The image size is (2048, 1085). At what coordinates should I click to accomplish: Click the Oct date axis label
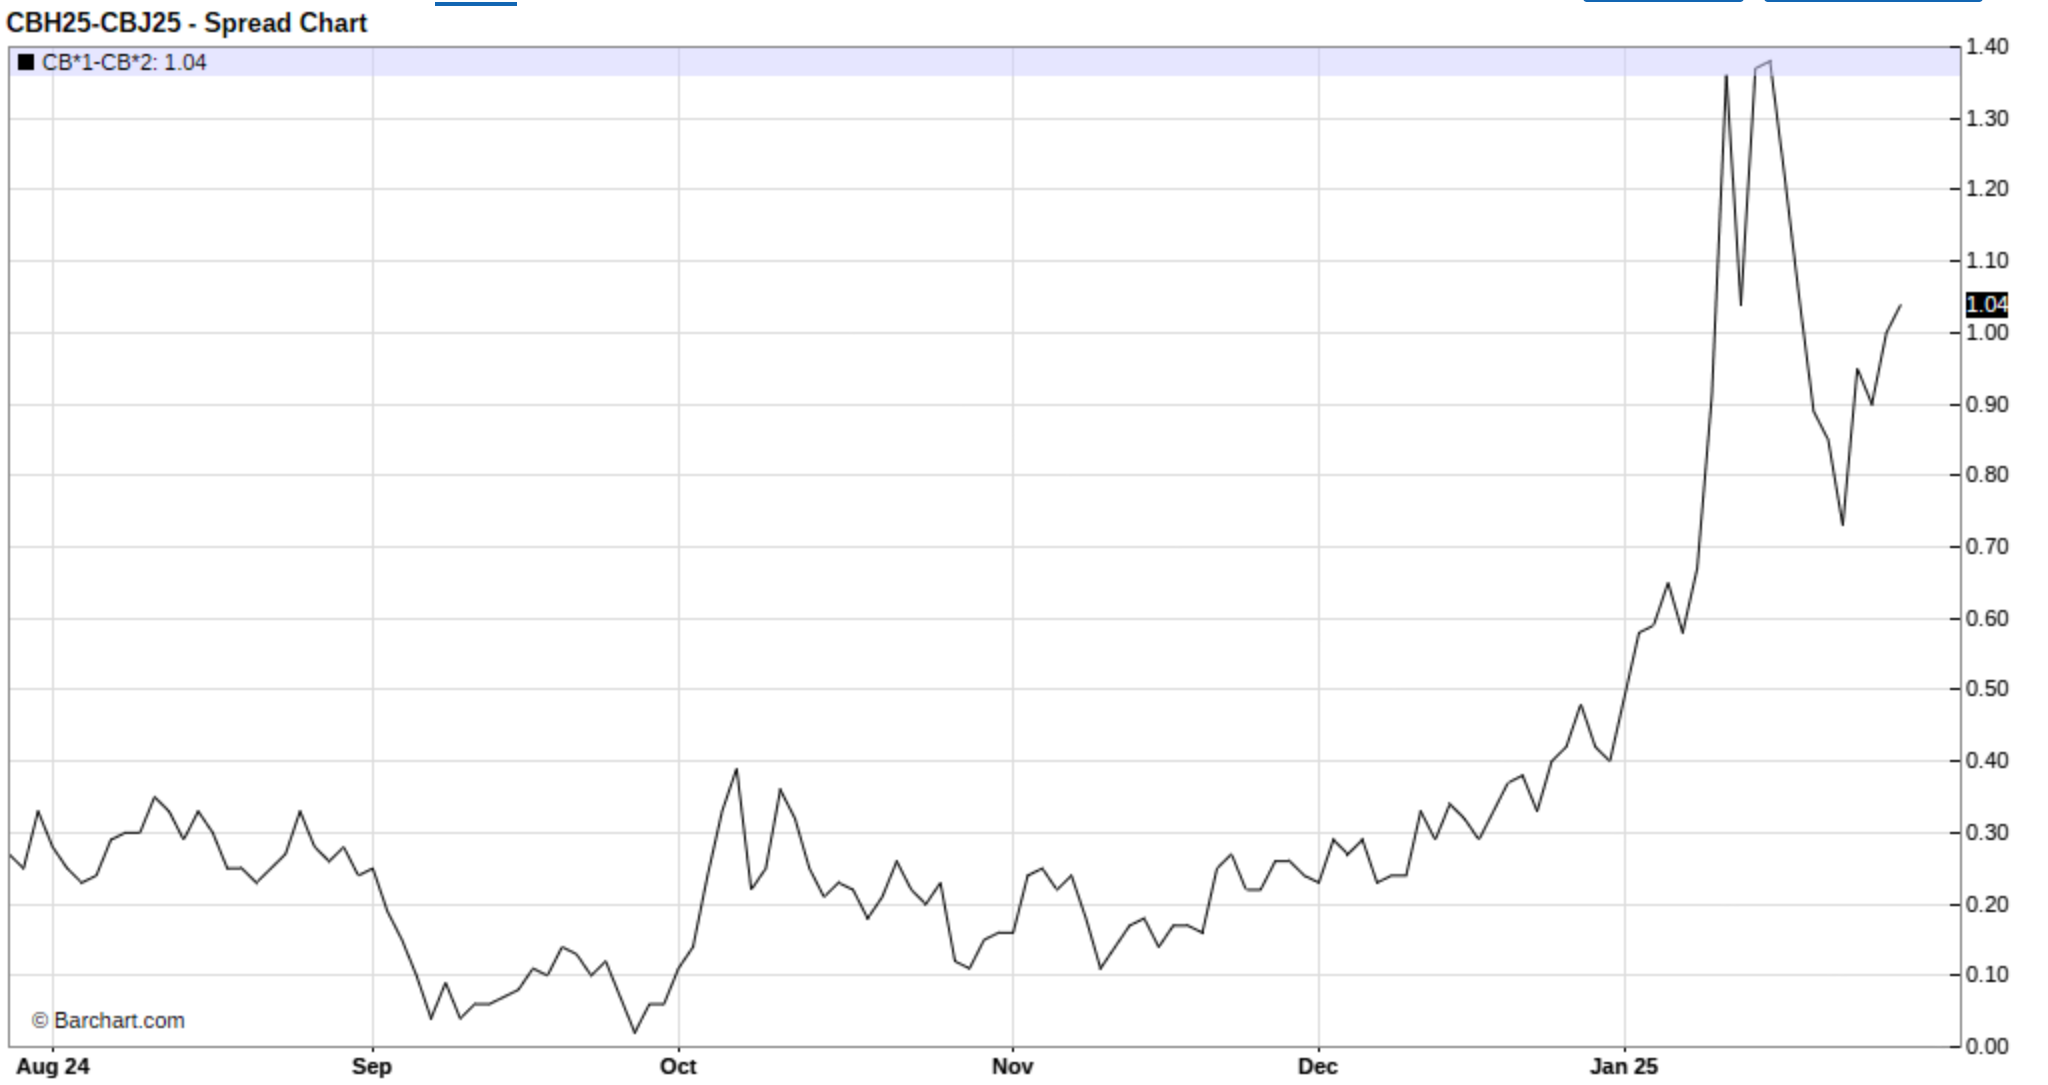tap(678, 1067)
